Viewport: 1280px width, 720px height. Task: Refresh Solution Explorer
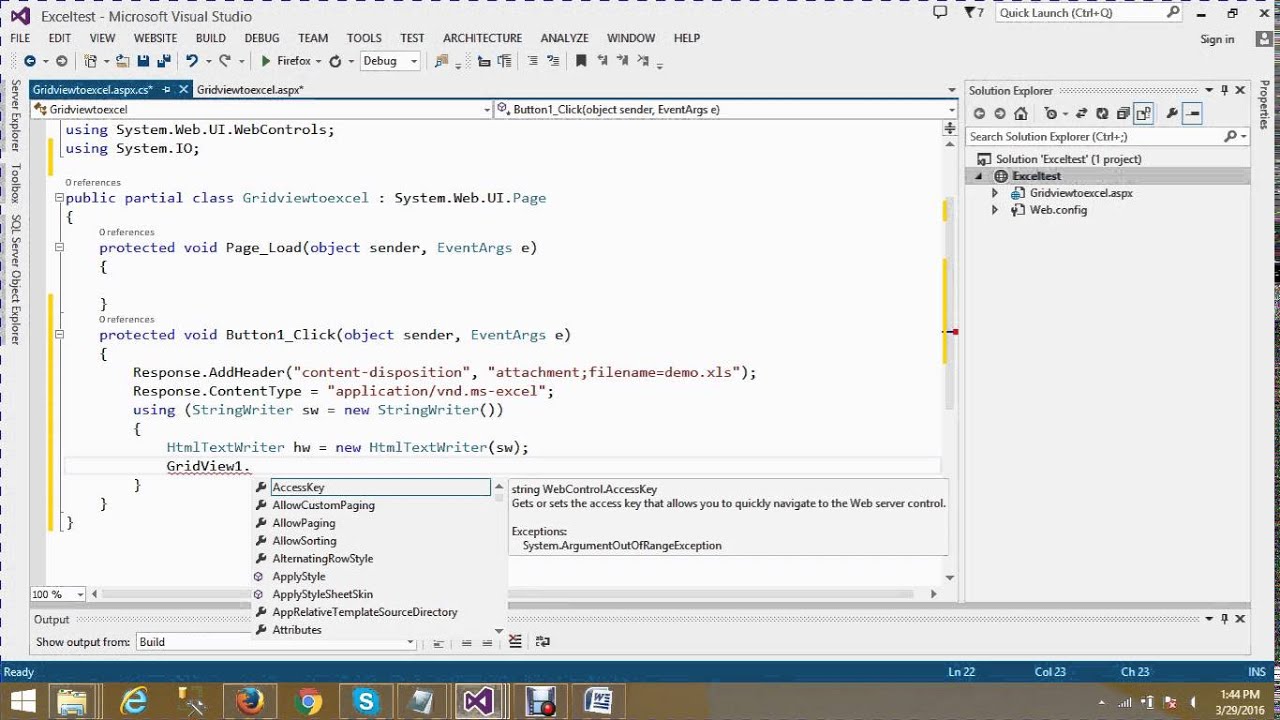(x=1102, y=114)
